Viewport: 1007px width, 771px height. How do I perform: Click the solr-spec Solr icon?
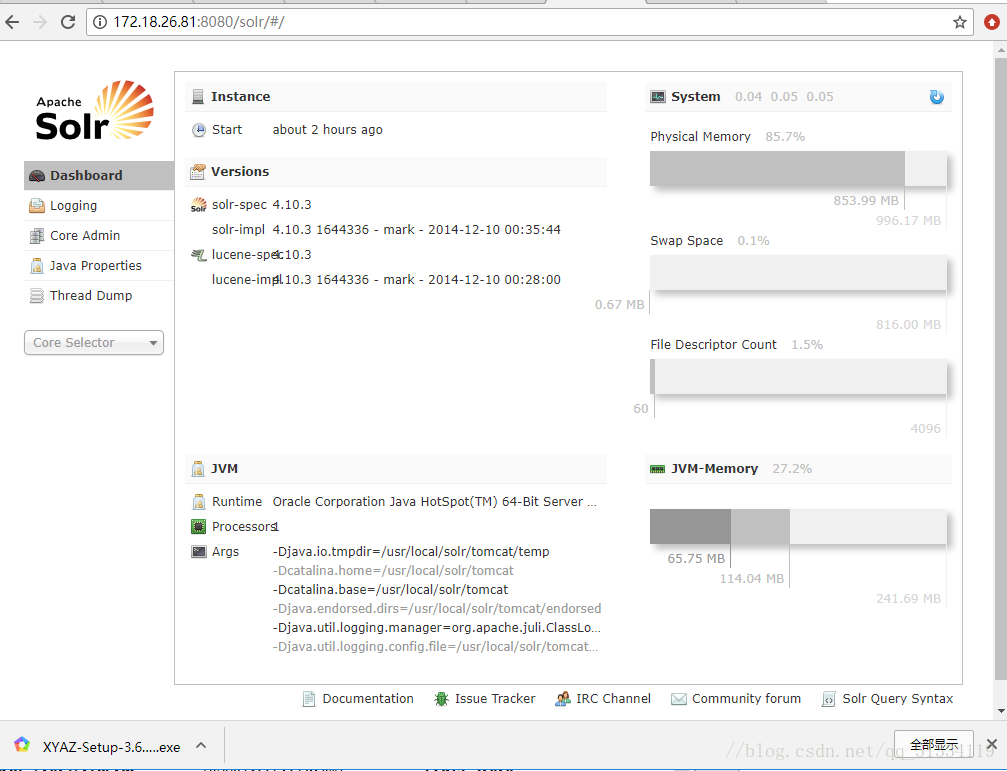pyautogui.click(x=198, y=205)
